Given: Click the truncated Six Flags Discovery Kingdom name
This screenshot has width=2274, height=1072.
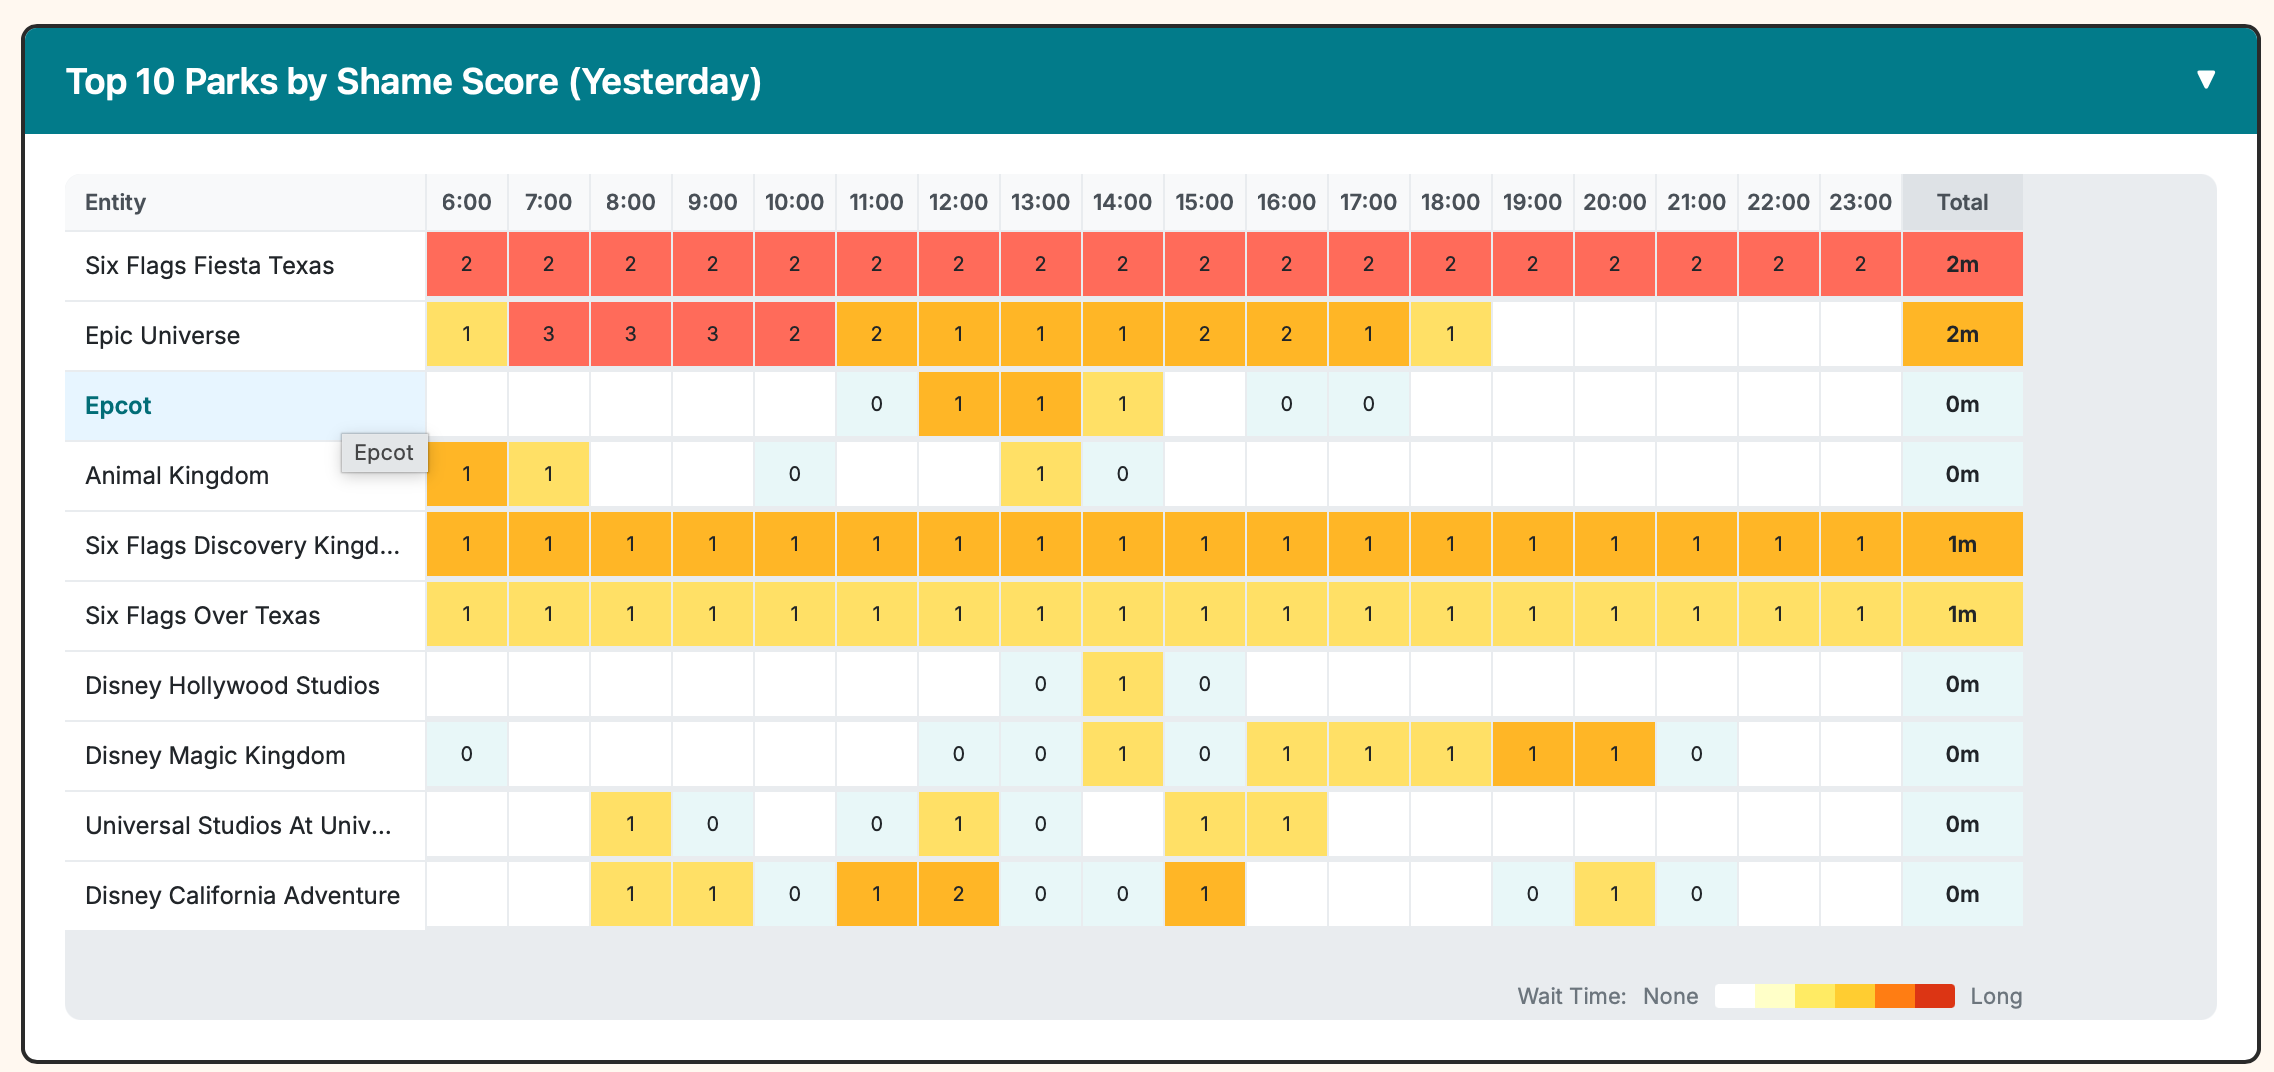Looking at the screenshot, I should pyautogui.click(x=241, y=545).
